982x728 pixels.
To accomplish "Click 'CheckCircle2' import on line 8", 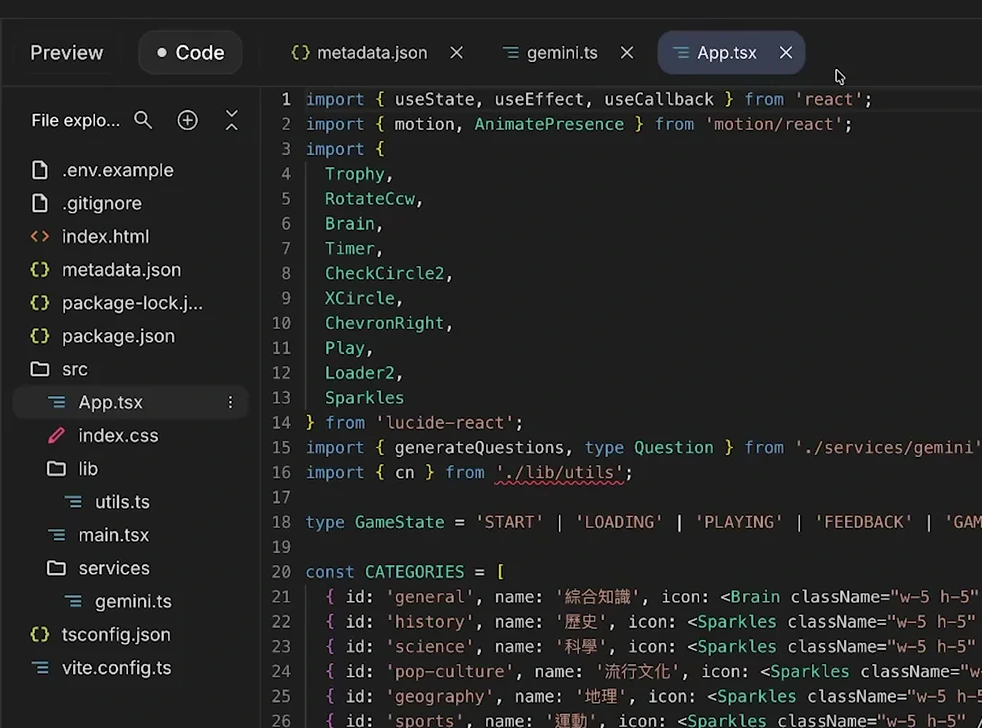I will 384,273.
